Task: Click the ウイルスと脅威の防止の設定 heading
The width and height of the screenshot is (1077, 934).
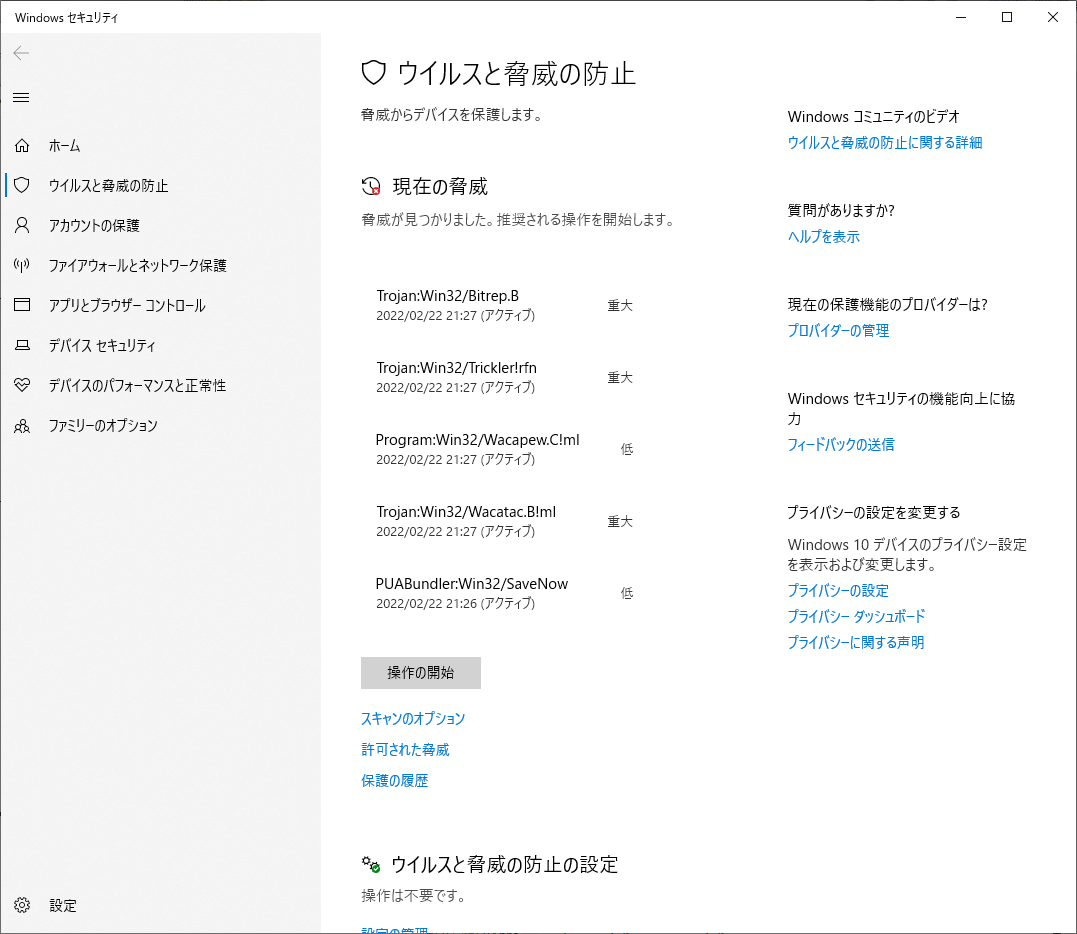Action: (505, 864)
